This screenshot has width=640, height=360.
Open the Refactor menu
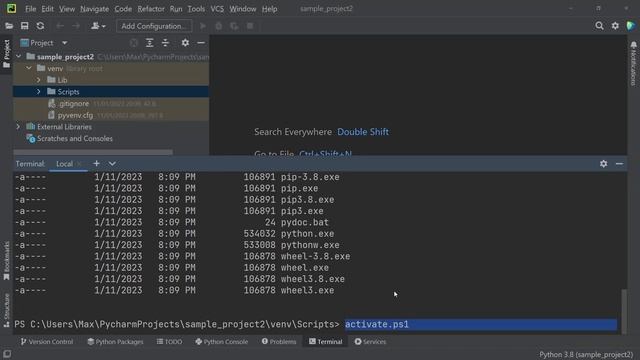click(x=151, y=9)
